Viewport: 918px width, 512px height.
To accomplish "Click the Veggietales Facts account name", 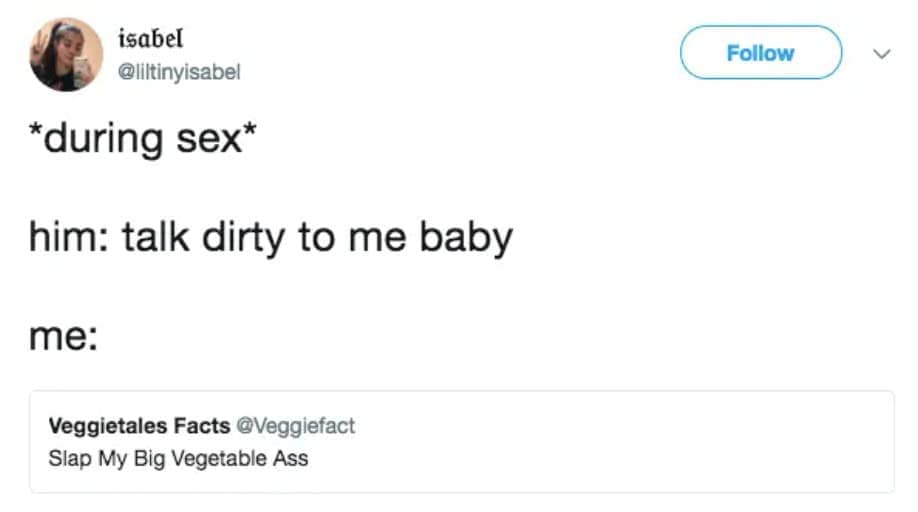I will pos(139,426).
